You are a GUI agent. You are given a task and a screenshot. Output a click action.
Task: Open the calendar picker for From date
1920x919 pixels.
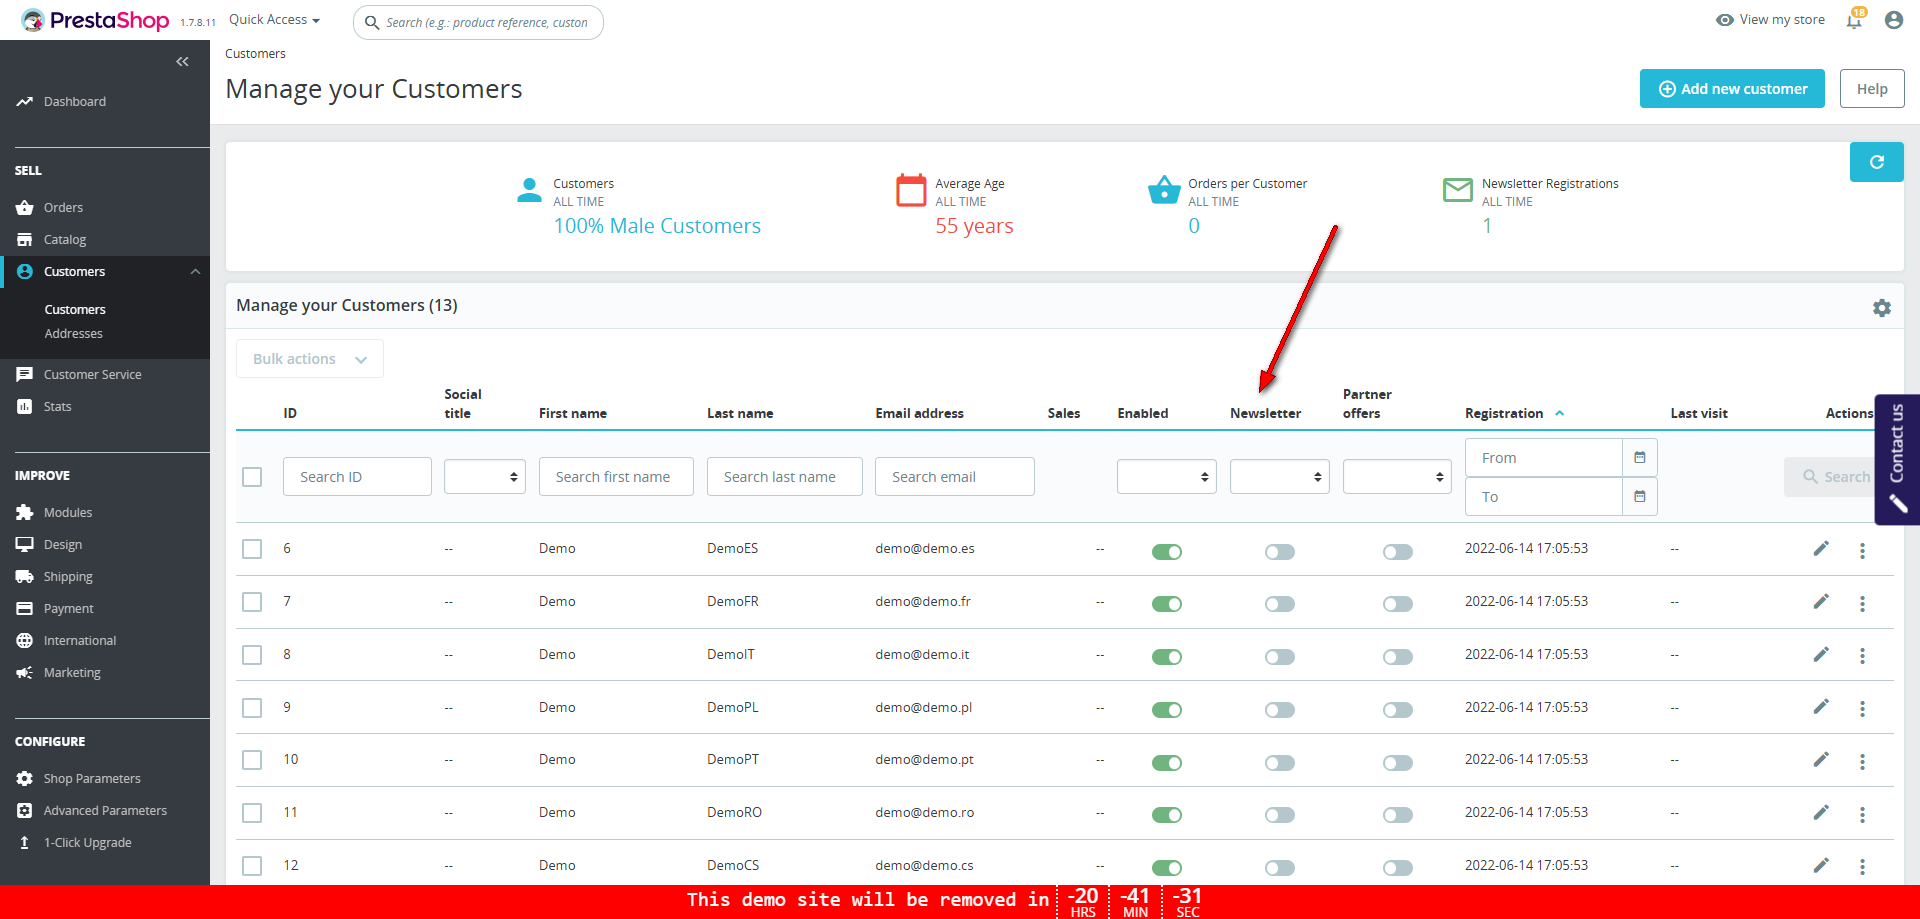click(1639, 458)
